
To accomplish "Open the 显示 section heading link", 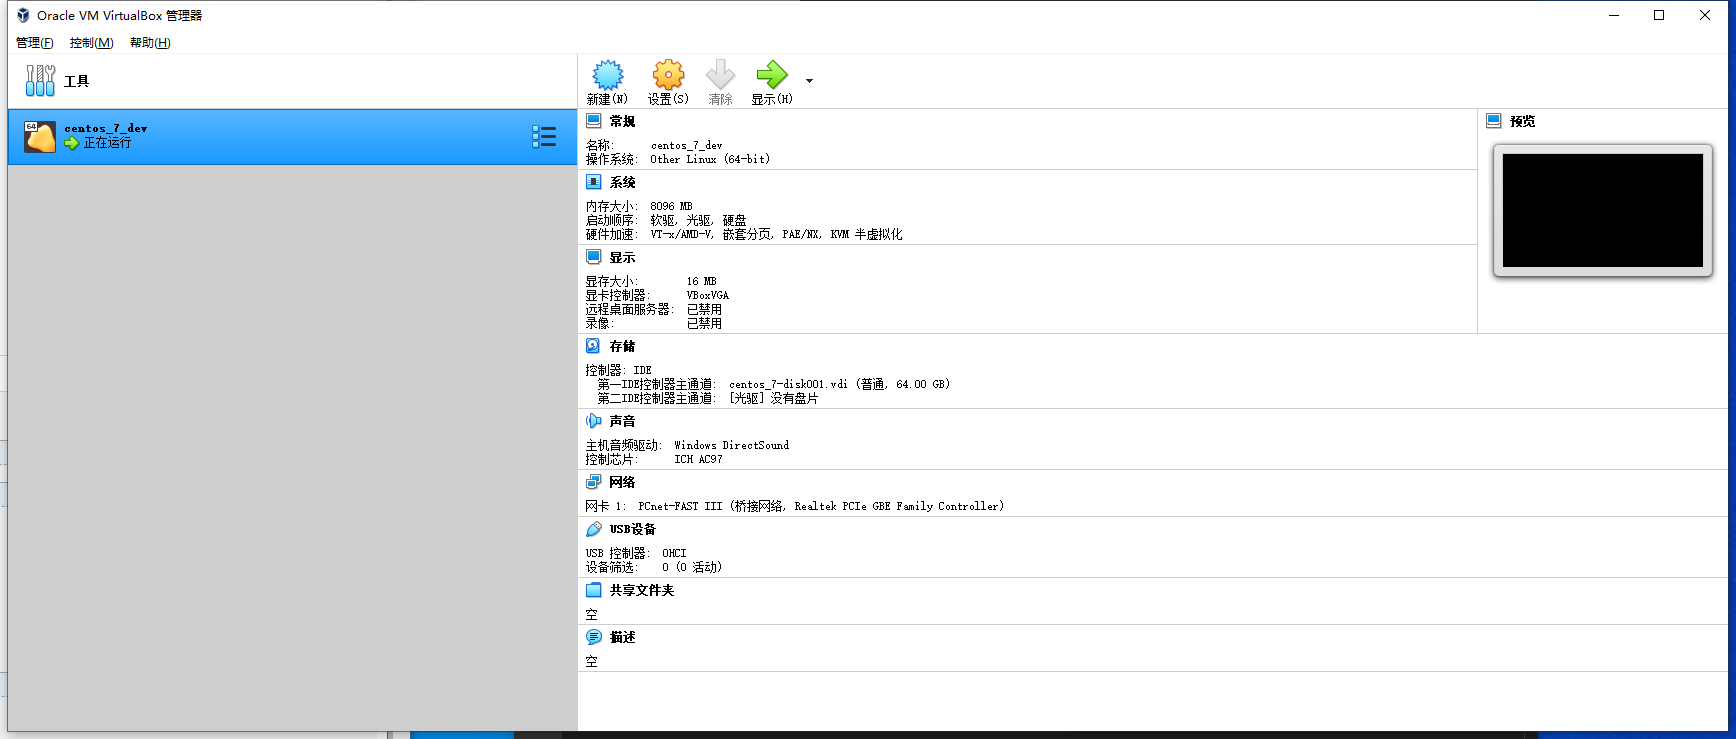I will (622, 257).
